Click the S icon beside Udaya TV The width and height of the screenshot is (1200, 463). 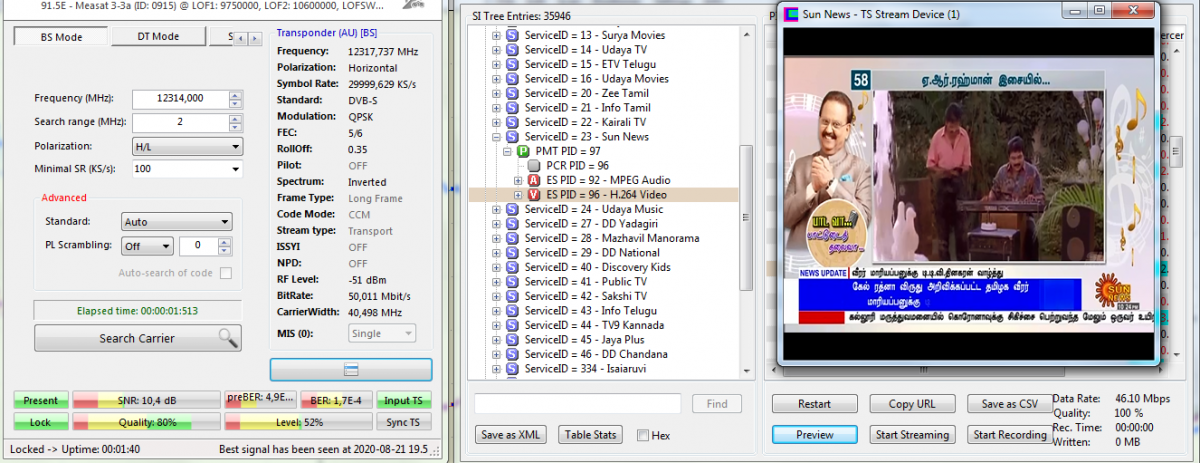point(513,50)
